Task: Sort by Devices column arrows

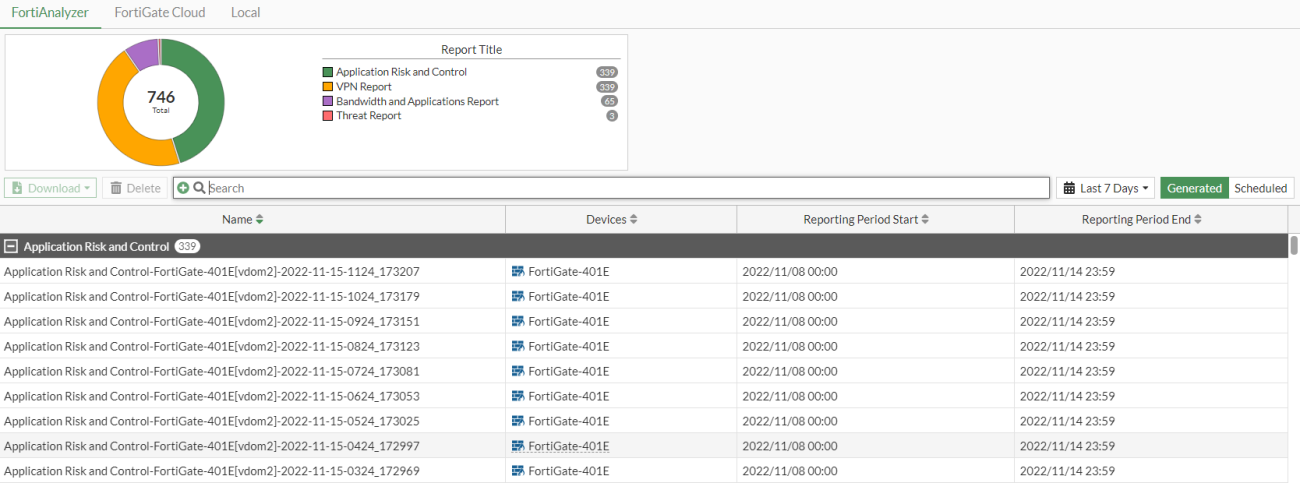Action: pos(633,219)
